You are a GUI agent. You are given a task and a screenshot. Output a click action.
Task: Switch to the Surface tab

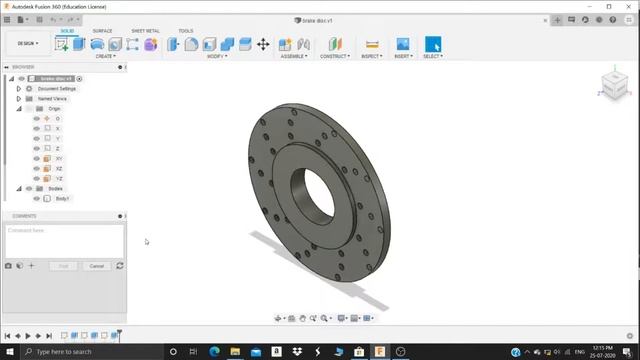click(x=102, y=31)
